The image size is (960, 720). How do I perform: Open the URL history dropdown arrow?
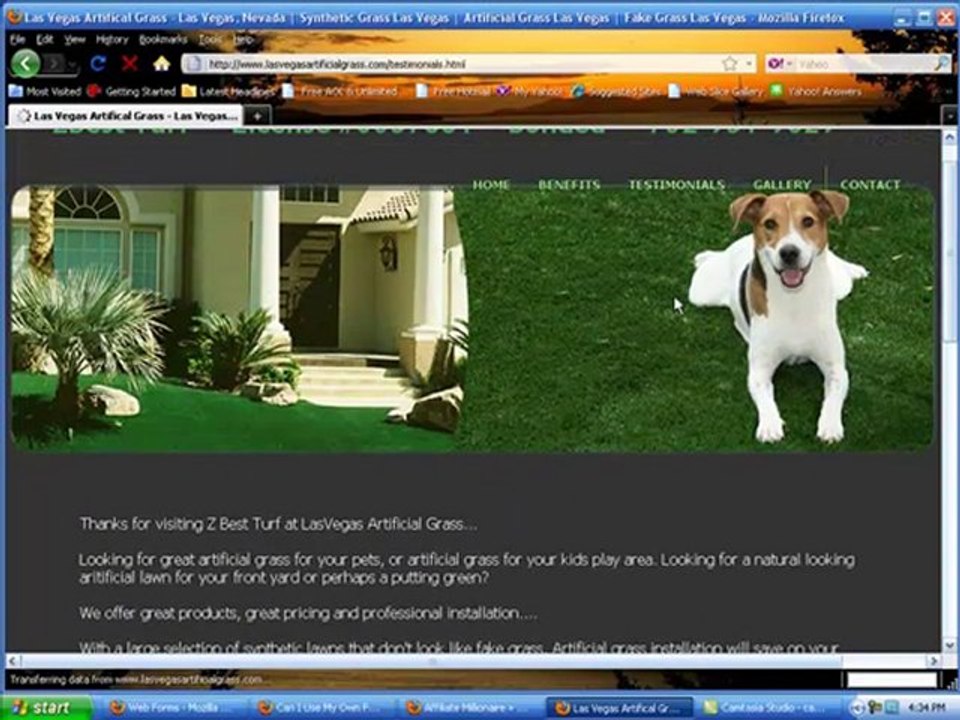coord(748,64)
